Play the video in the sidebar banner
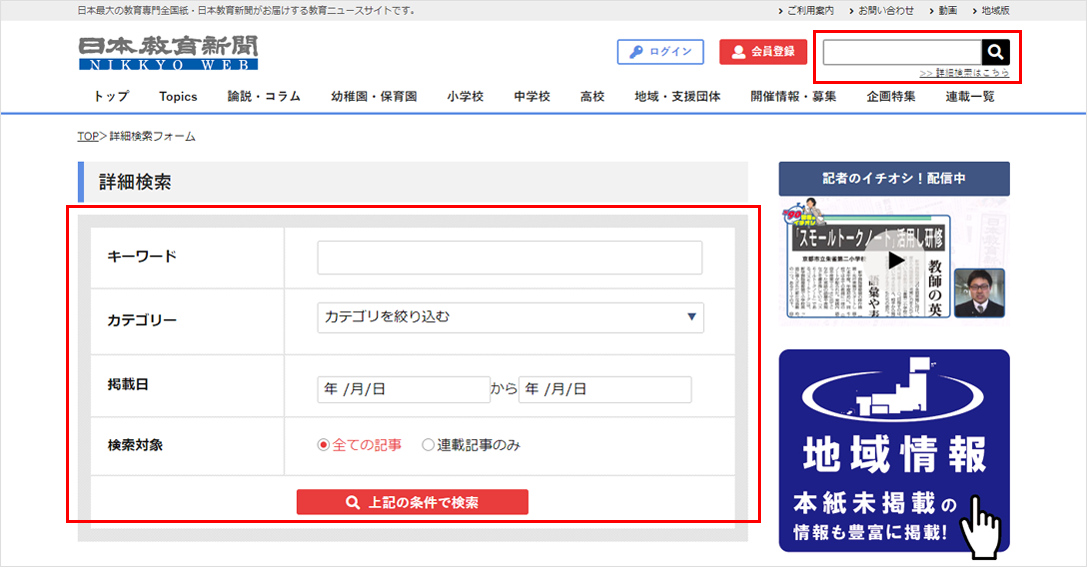Viewport: 1087px width, 567px height. click(x=895, y=260)
